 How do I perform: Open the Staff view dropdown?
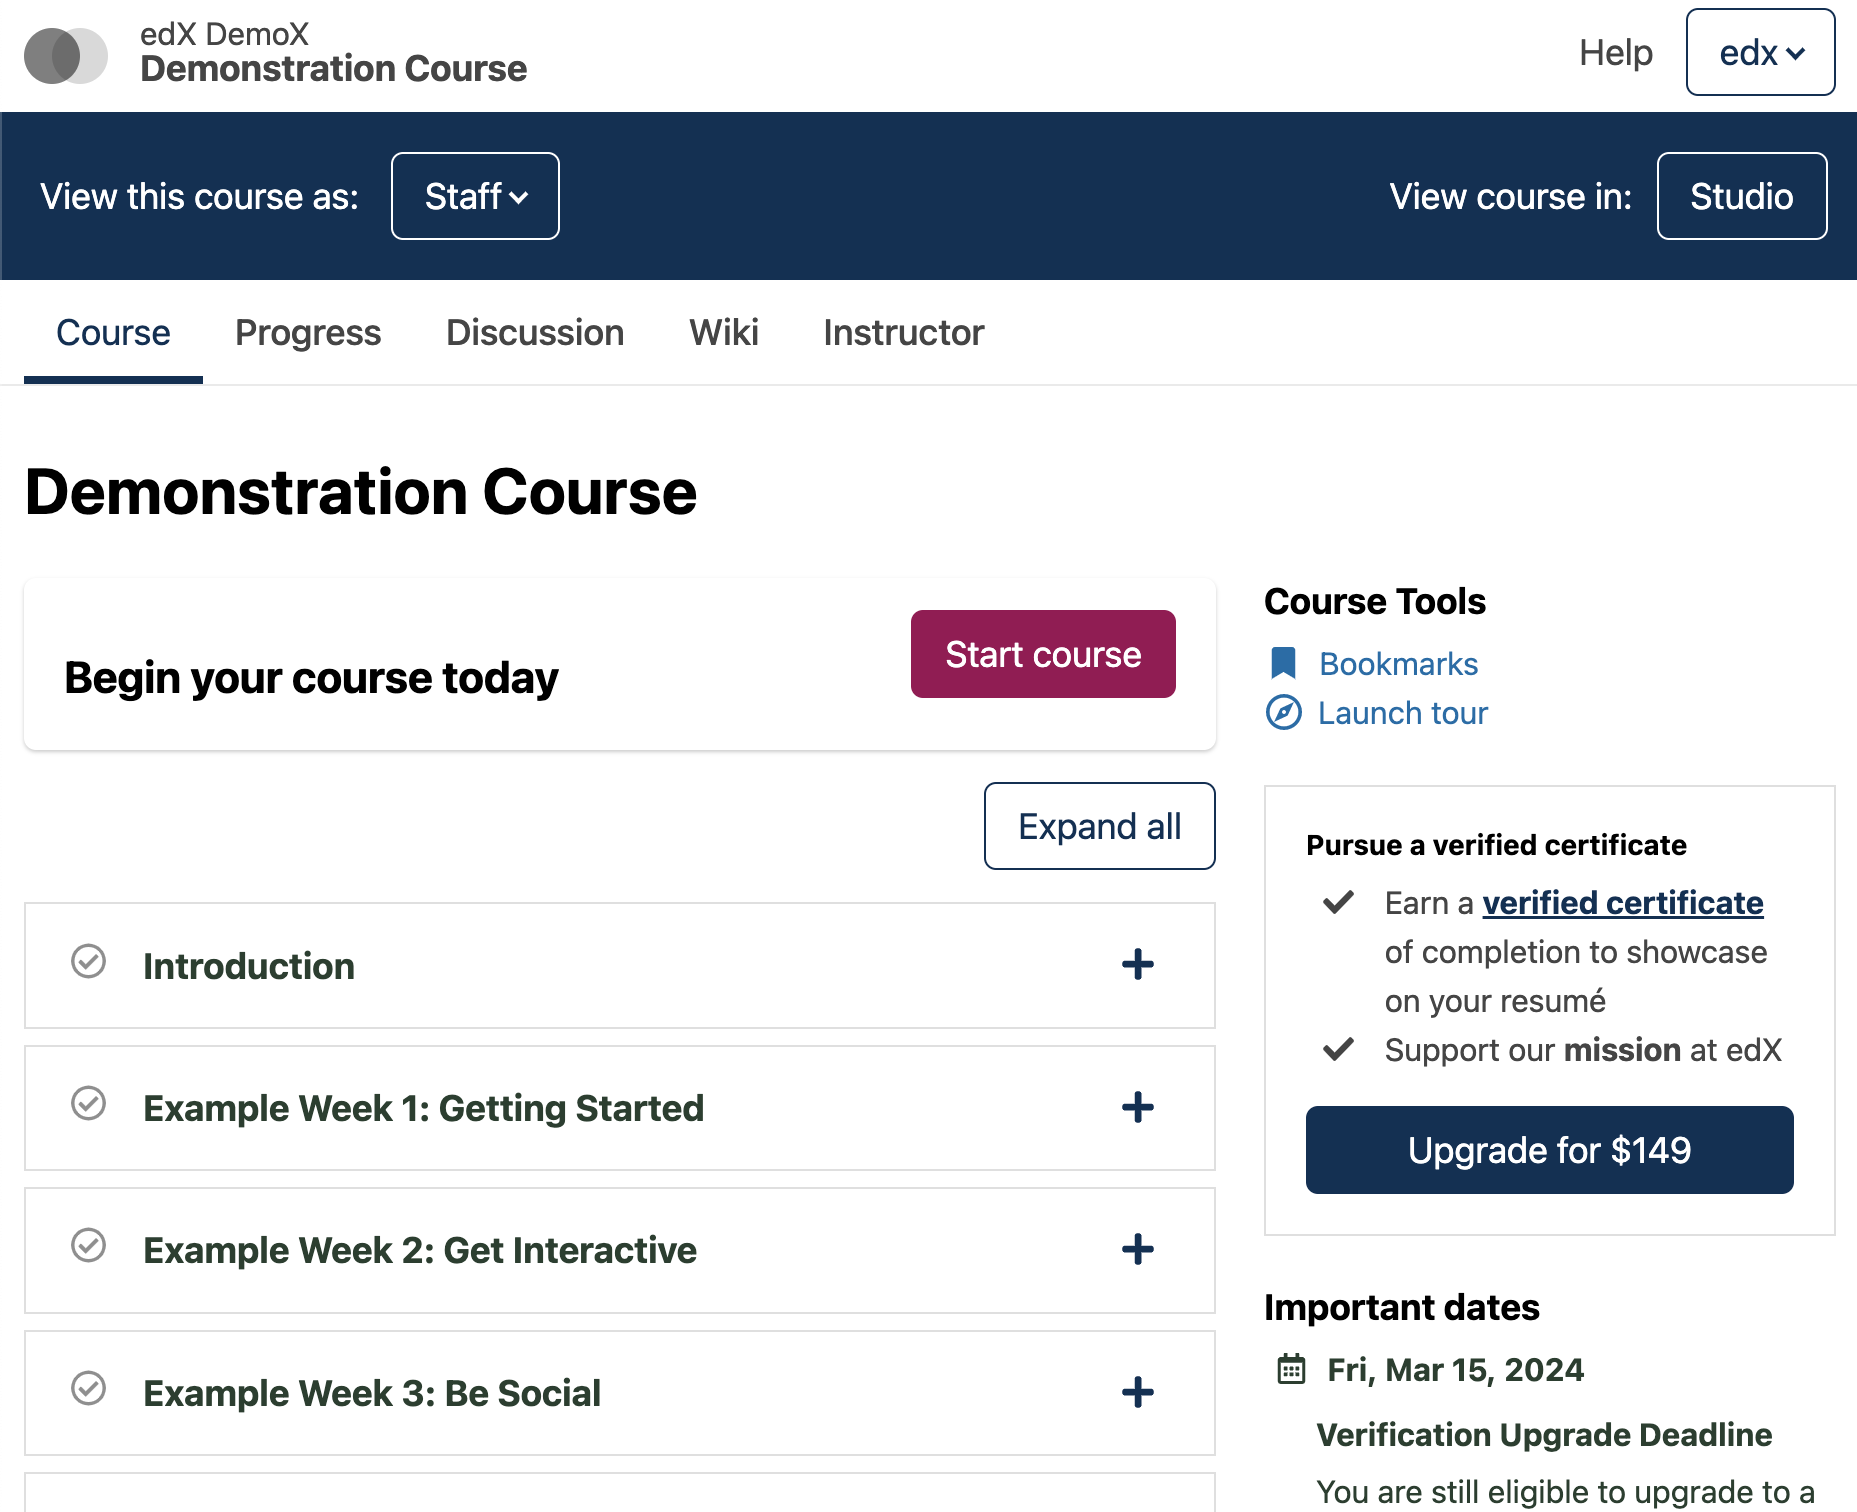click(474, 196)
